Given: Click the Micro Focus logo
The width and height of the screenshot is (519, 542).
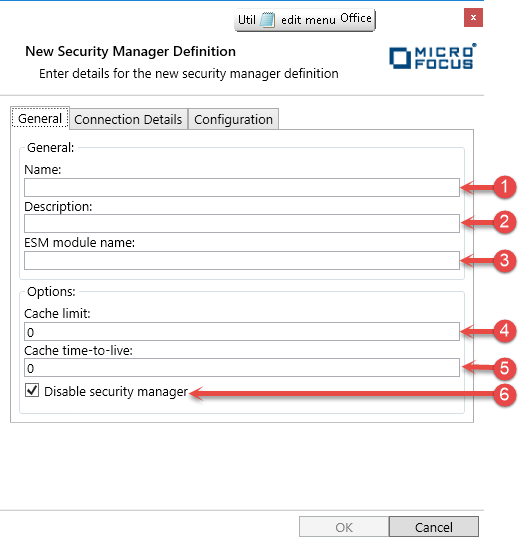Looking at the screenshot, I should (x=433, y=56).
